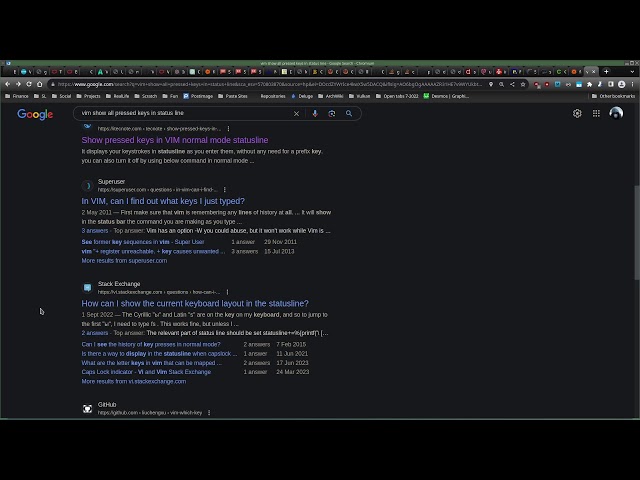
Task: Open 'How can I show the current keyboard layout' result
Action: point(195,304)
